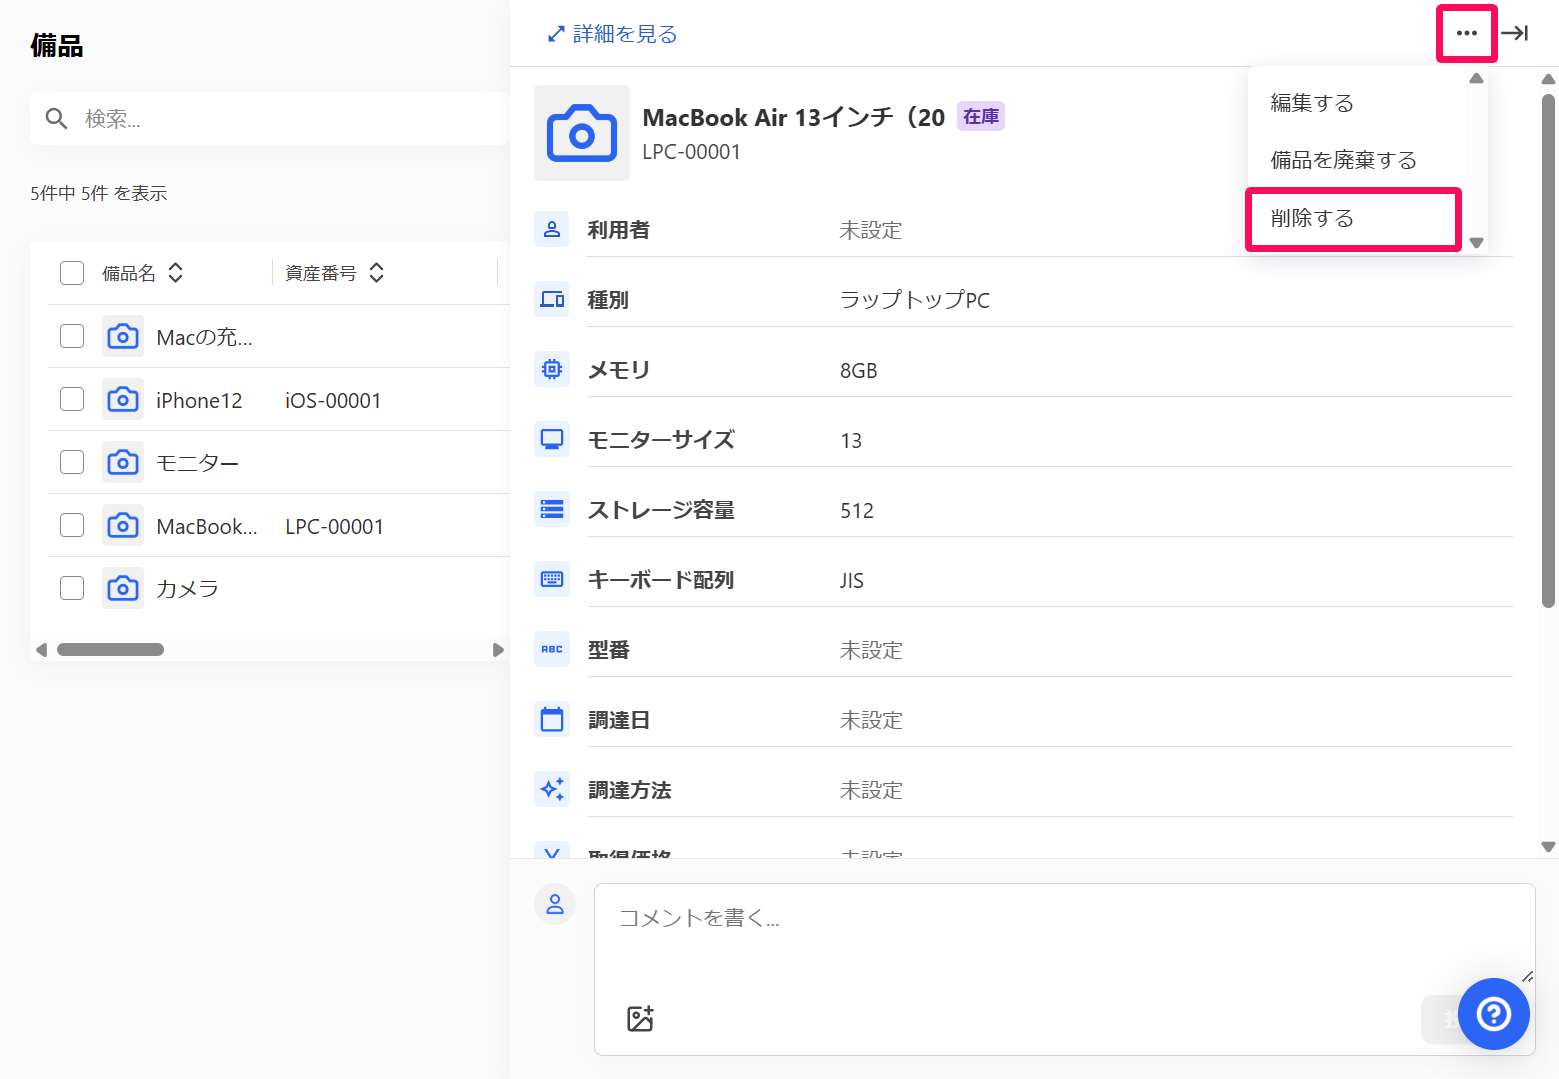Click the 8GB memory value

(859, 370)
